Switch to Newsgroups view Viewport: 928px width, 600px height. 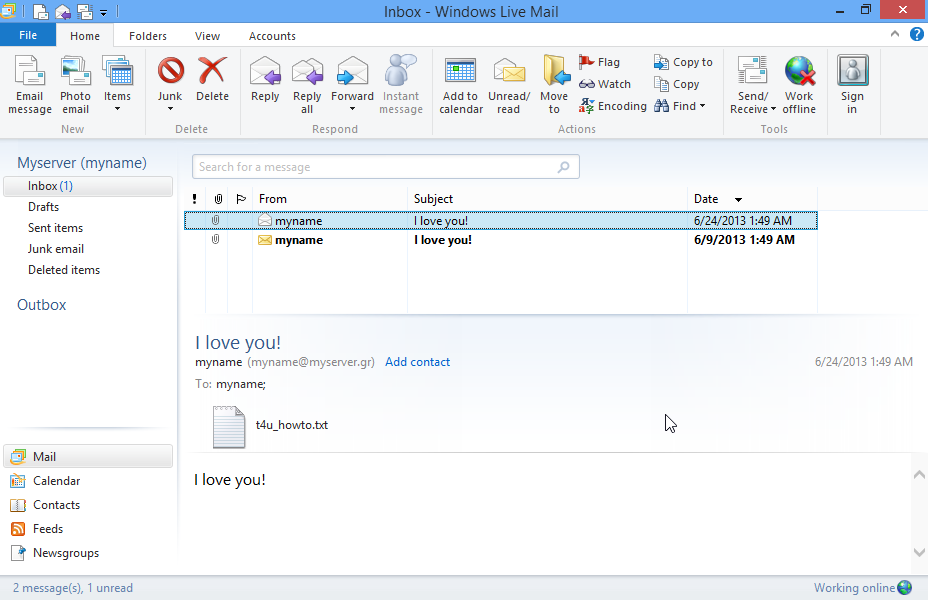(x=55, y=553)
